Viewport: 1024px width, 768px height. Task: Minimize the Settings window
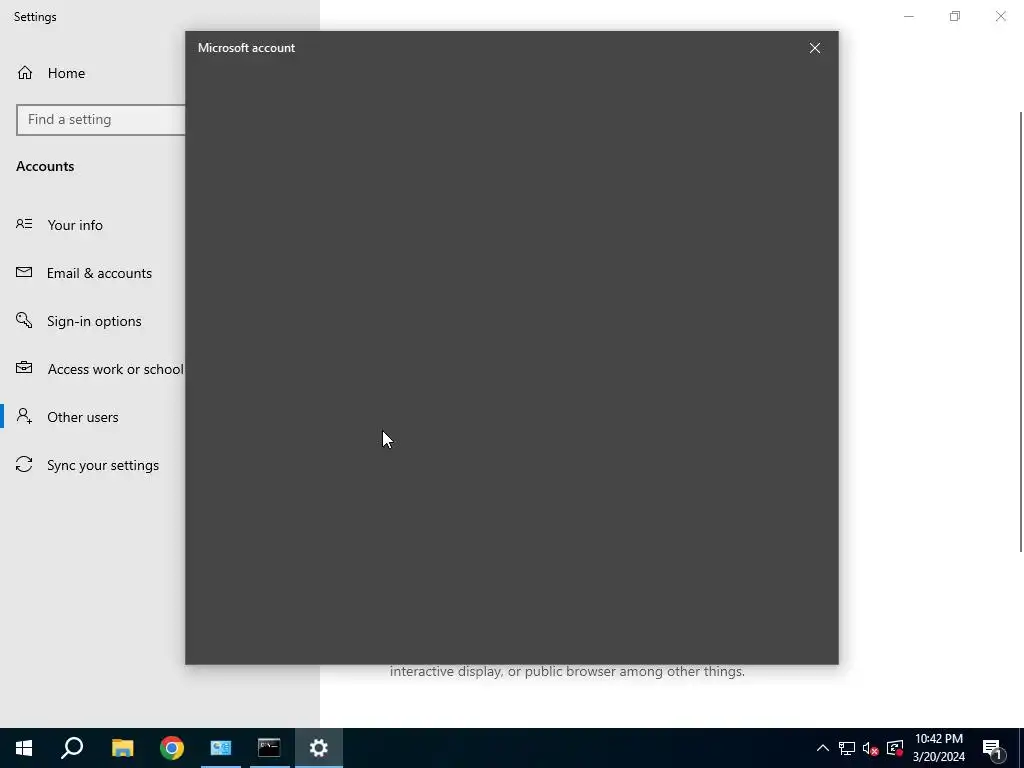pos(908,16)
